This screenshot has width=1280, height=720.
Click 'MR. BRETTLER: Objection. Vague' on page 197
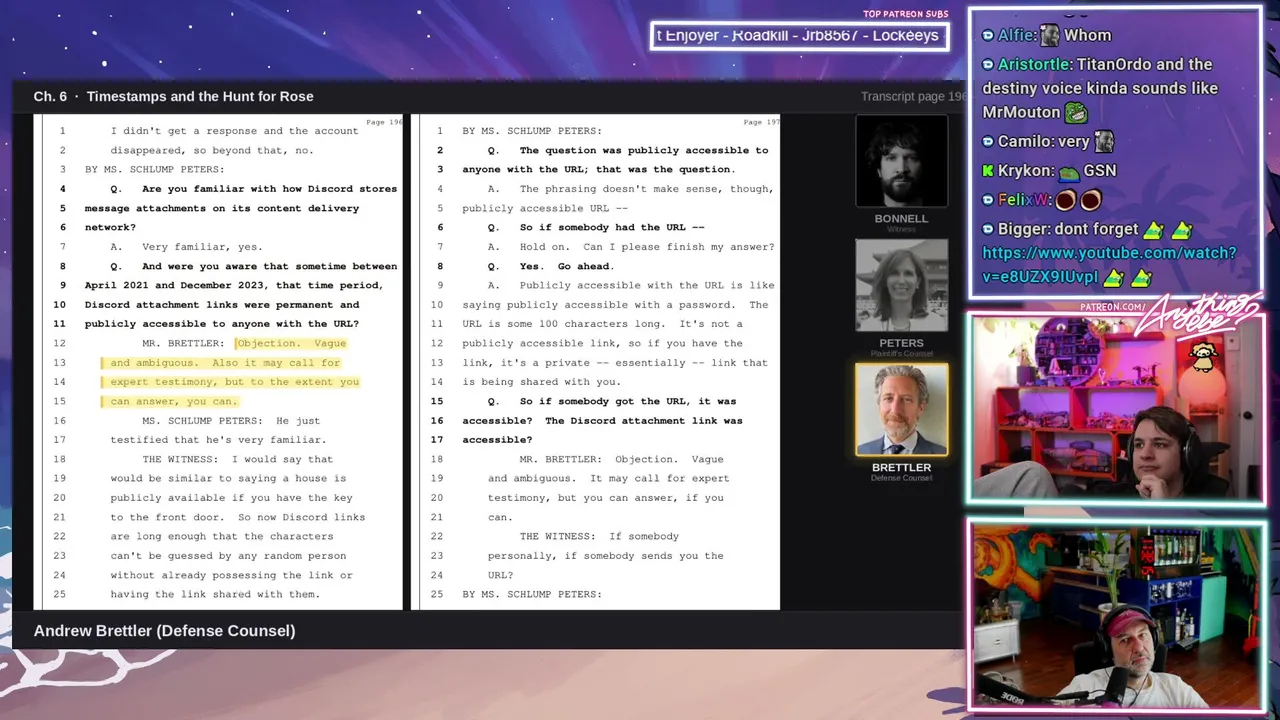pyautogui.click(x=621, y=459)
